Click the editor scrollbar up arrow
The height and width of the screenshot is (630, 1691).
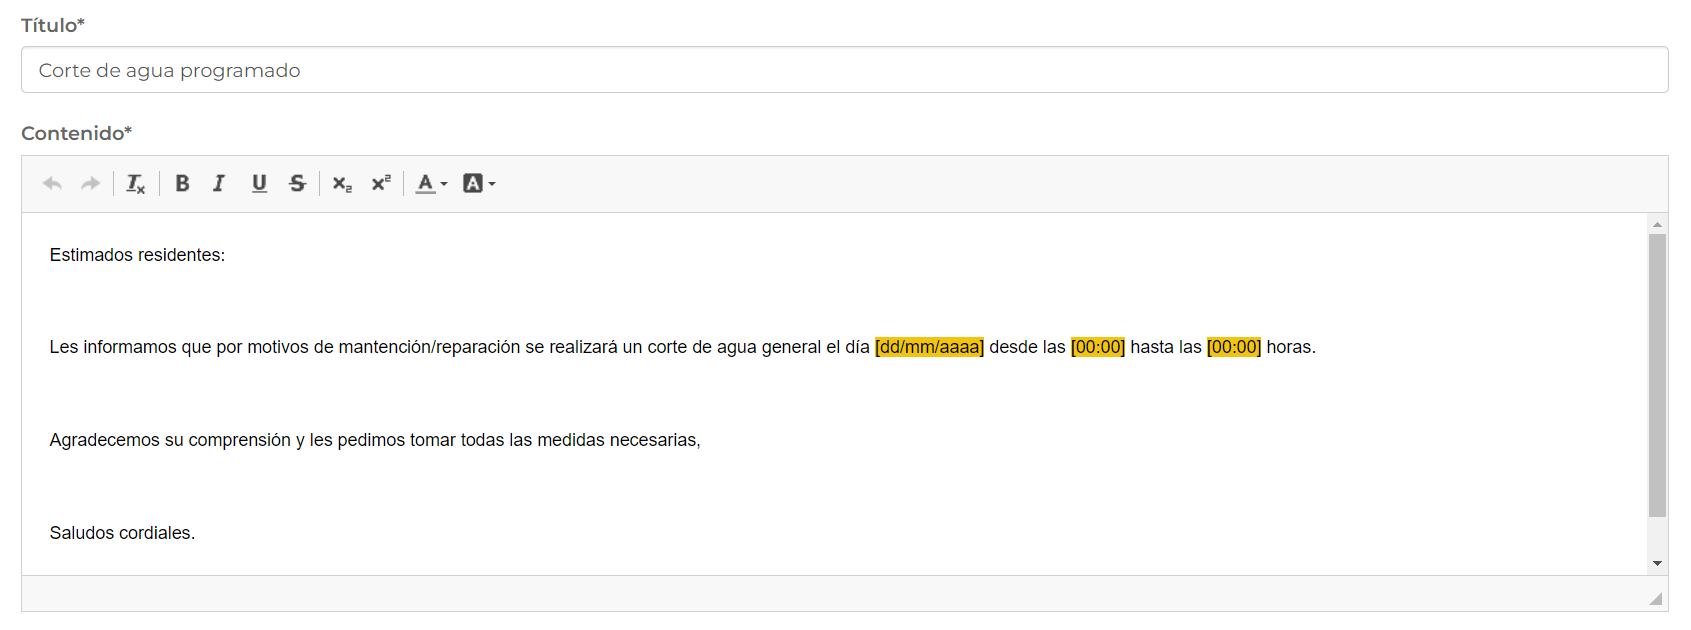1657,224
